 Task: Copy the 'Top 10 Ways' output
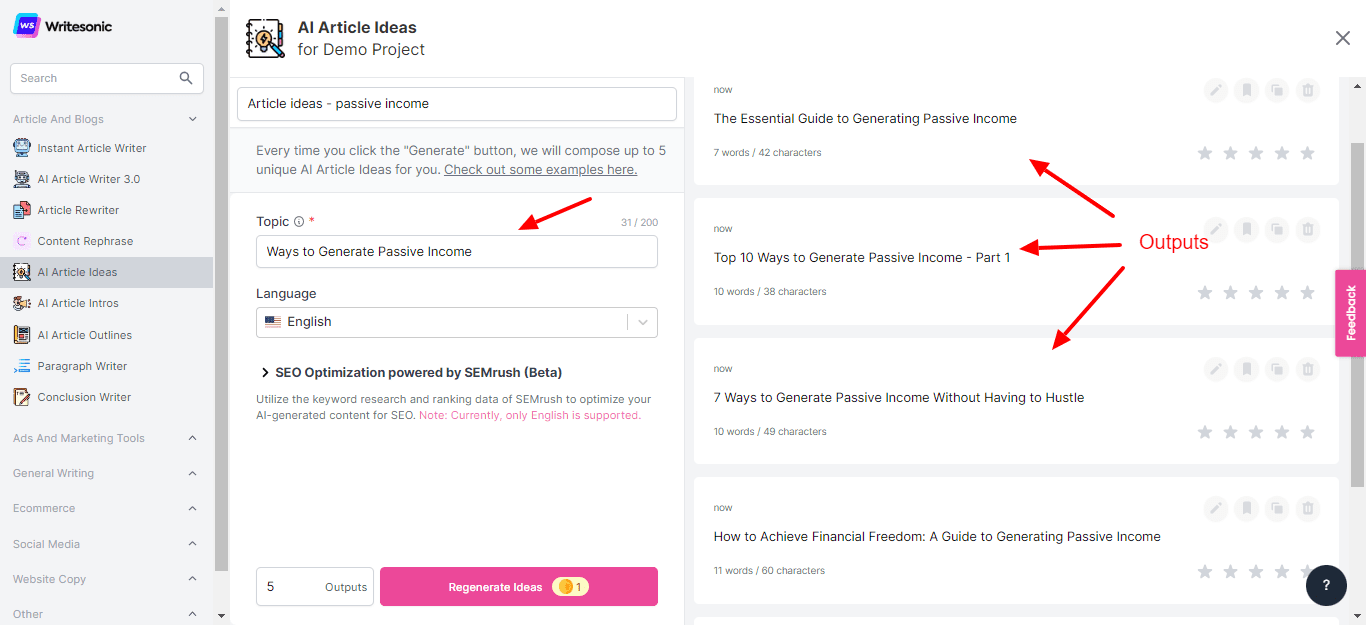click(1276, 230)
